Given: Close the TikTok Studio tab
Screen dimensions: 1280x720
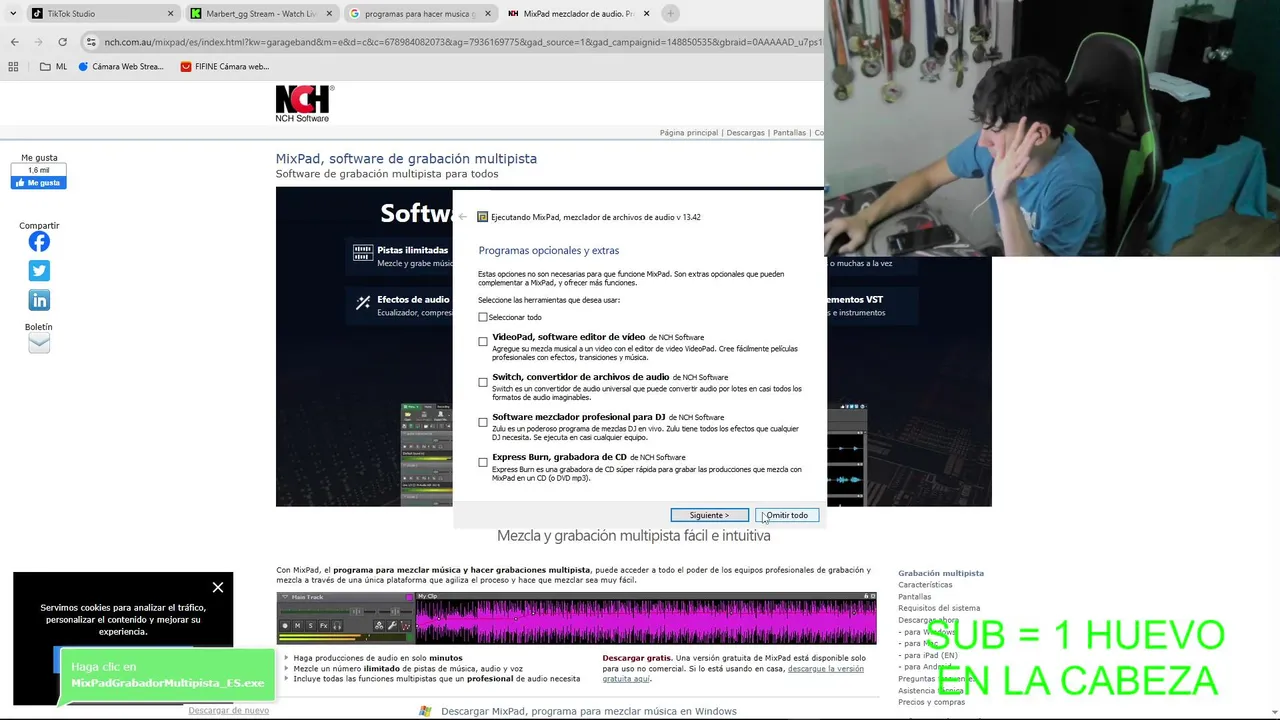Looking at the screenshot, I should (x=170, y=14).
